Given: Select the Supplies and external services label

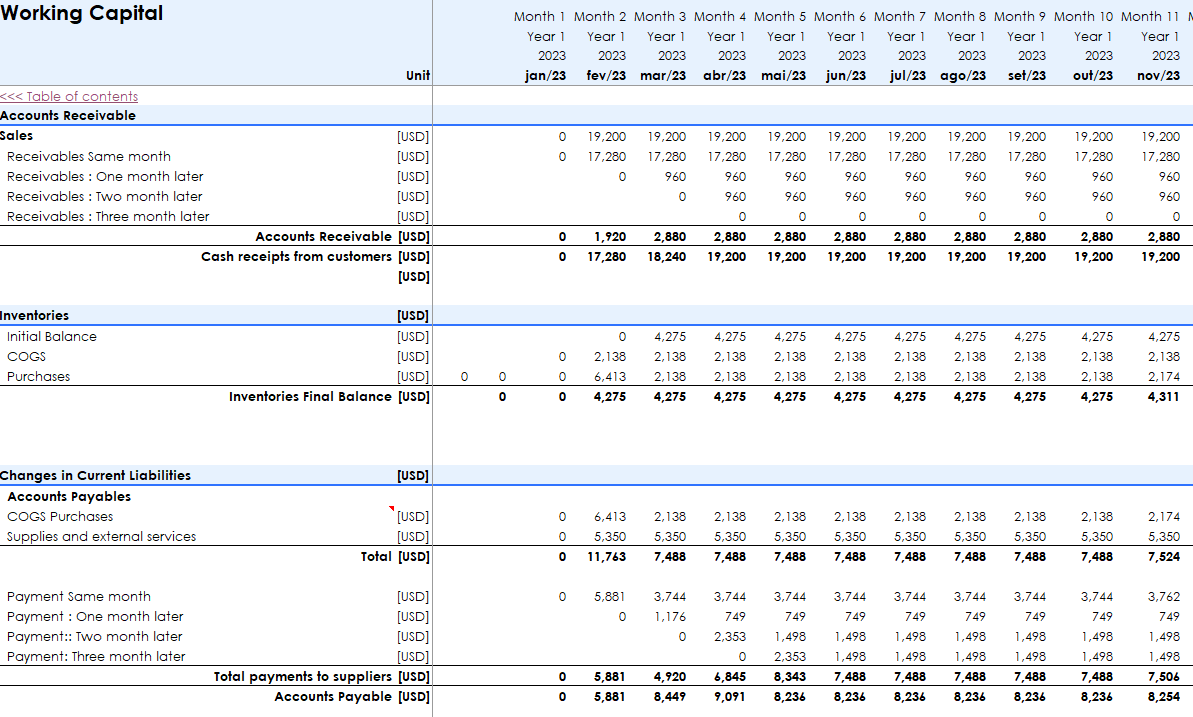Looking at the screenshot, I should click(101, 537).
